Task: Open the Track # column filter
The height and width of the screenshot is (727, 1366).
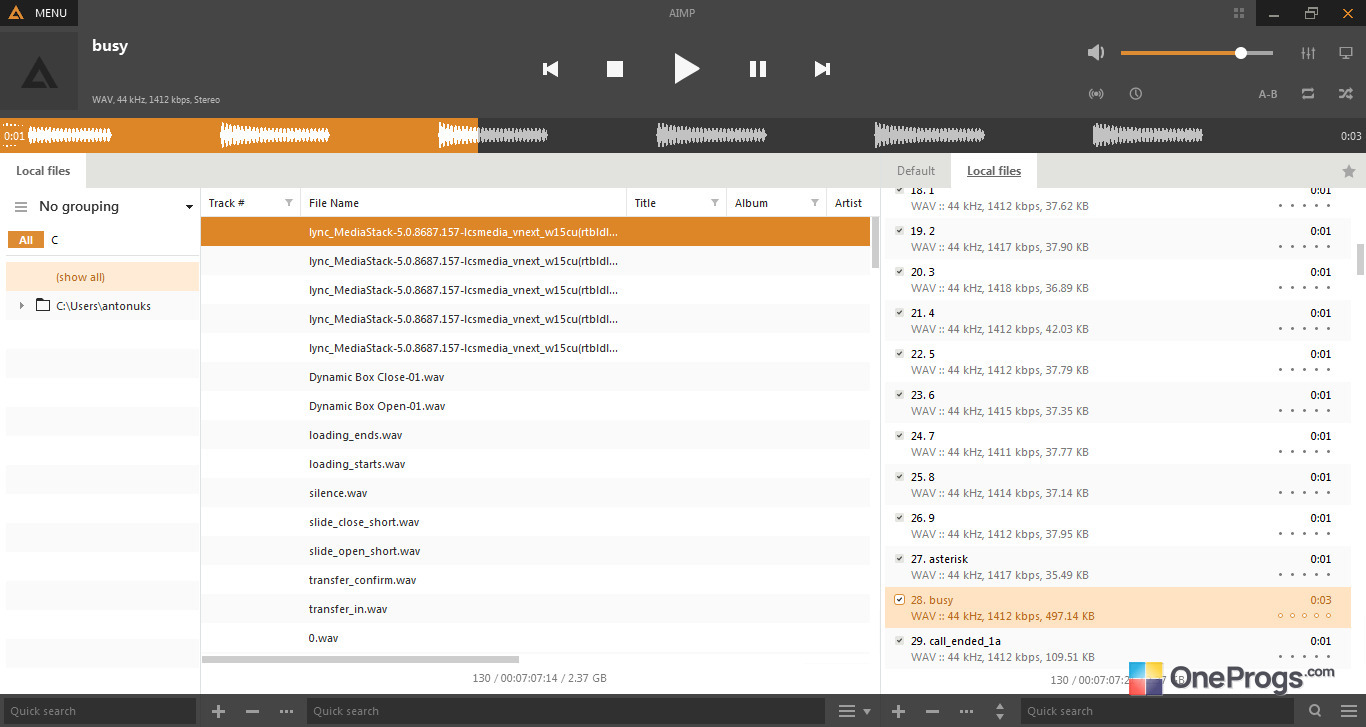Action: [x=289, y=203]
